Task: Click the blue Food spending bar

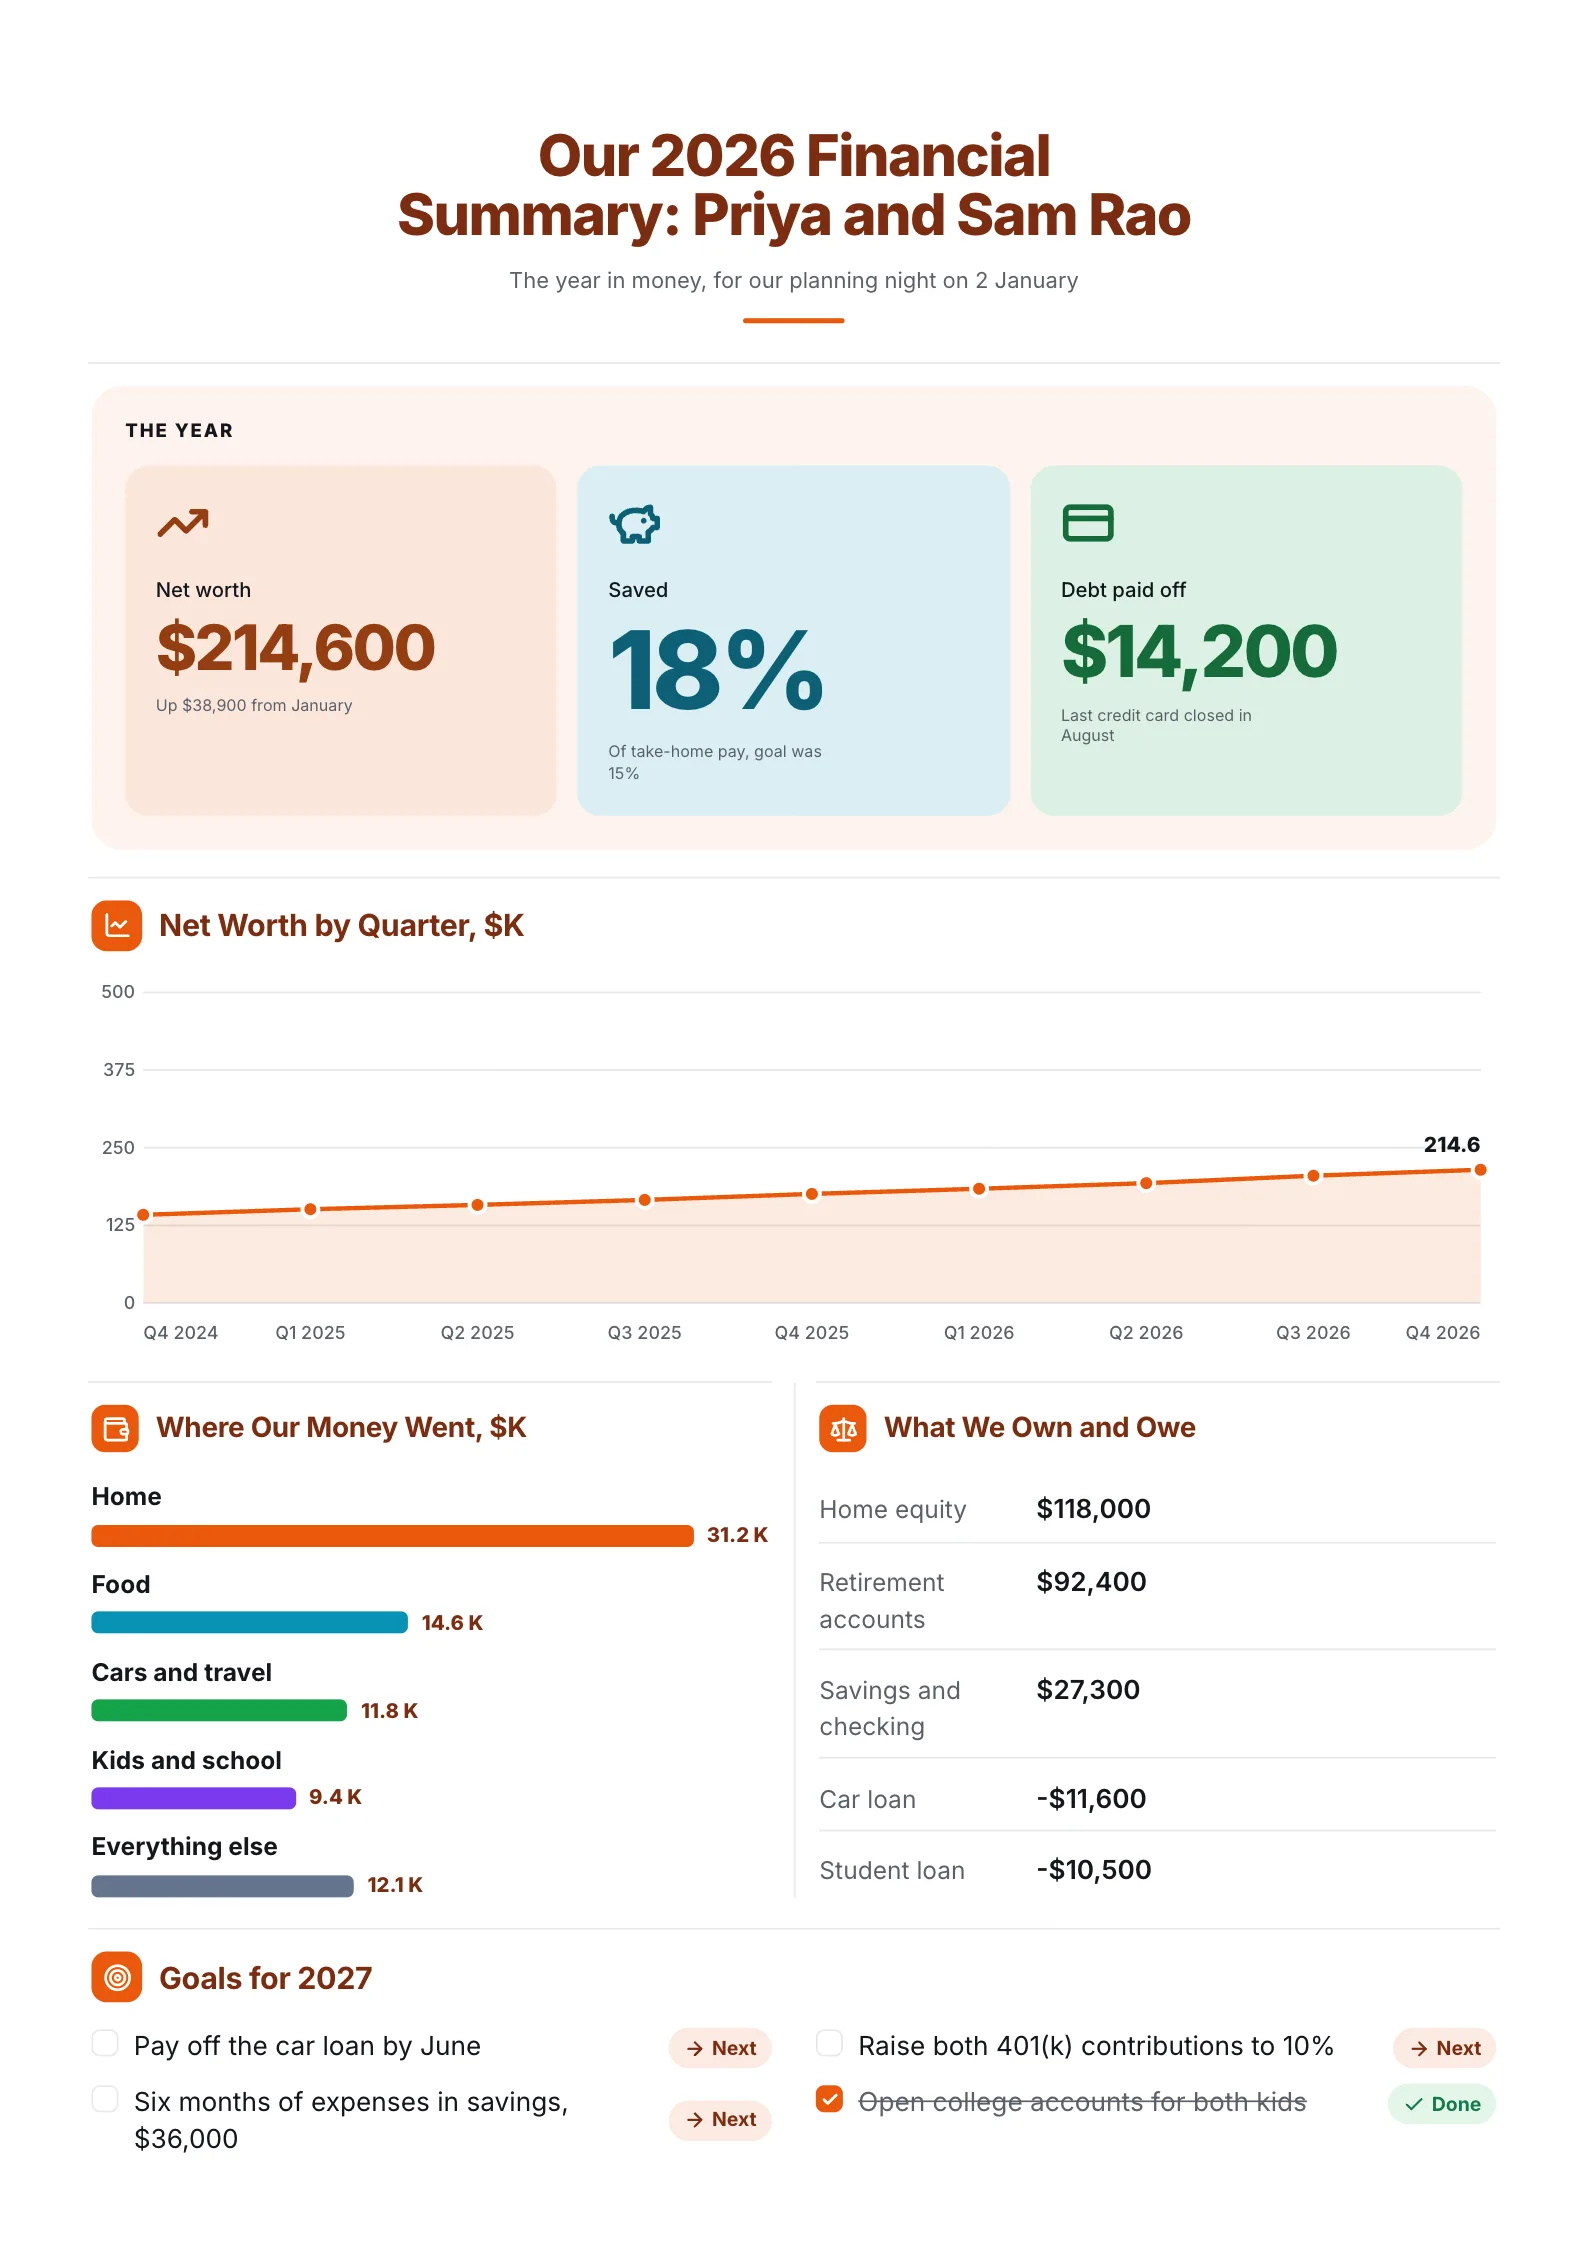Action: coord(250,1623)
